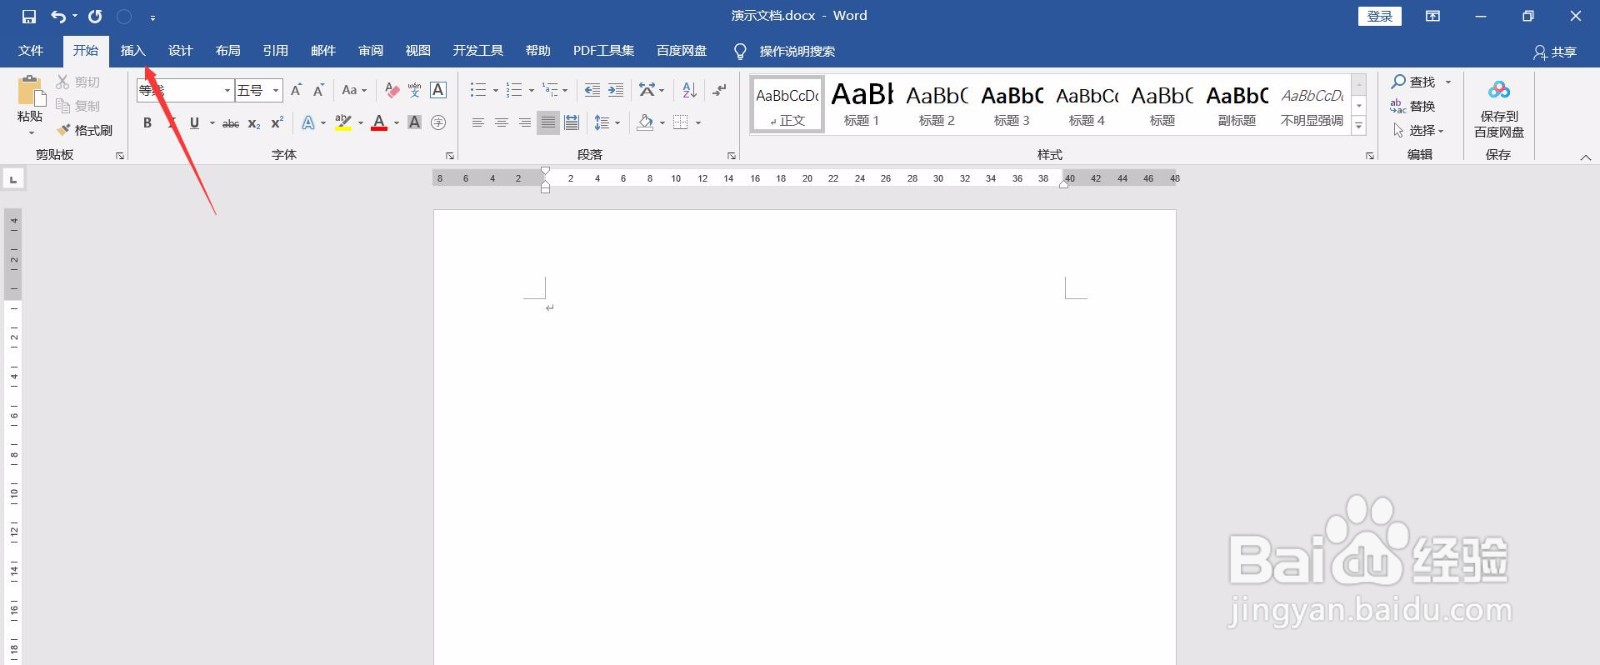Apply the Heading 1 (标题 1) style
1600x665 pixels.
[861, 104]
